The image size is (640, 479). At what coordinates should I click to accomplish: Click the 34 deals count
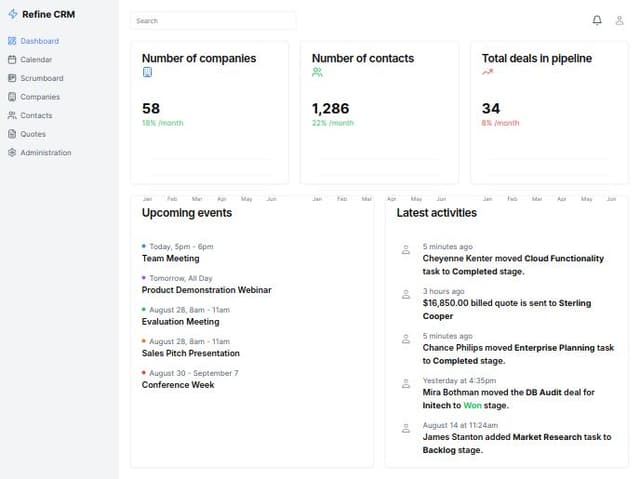tap(491, 109)
